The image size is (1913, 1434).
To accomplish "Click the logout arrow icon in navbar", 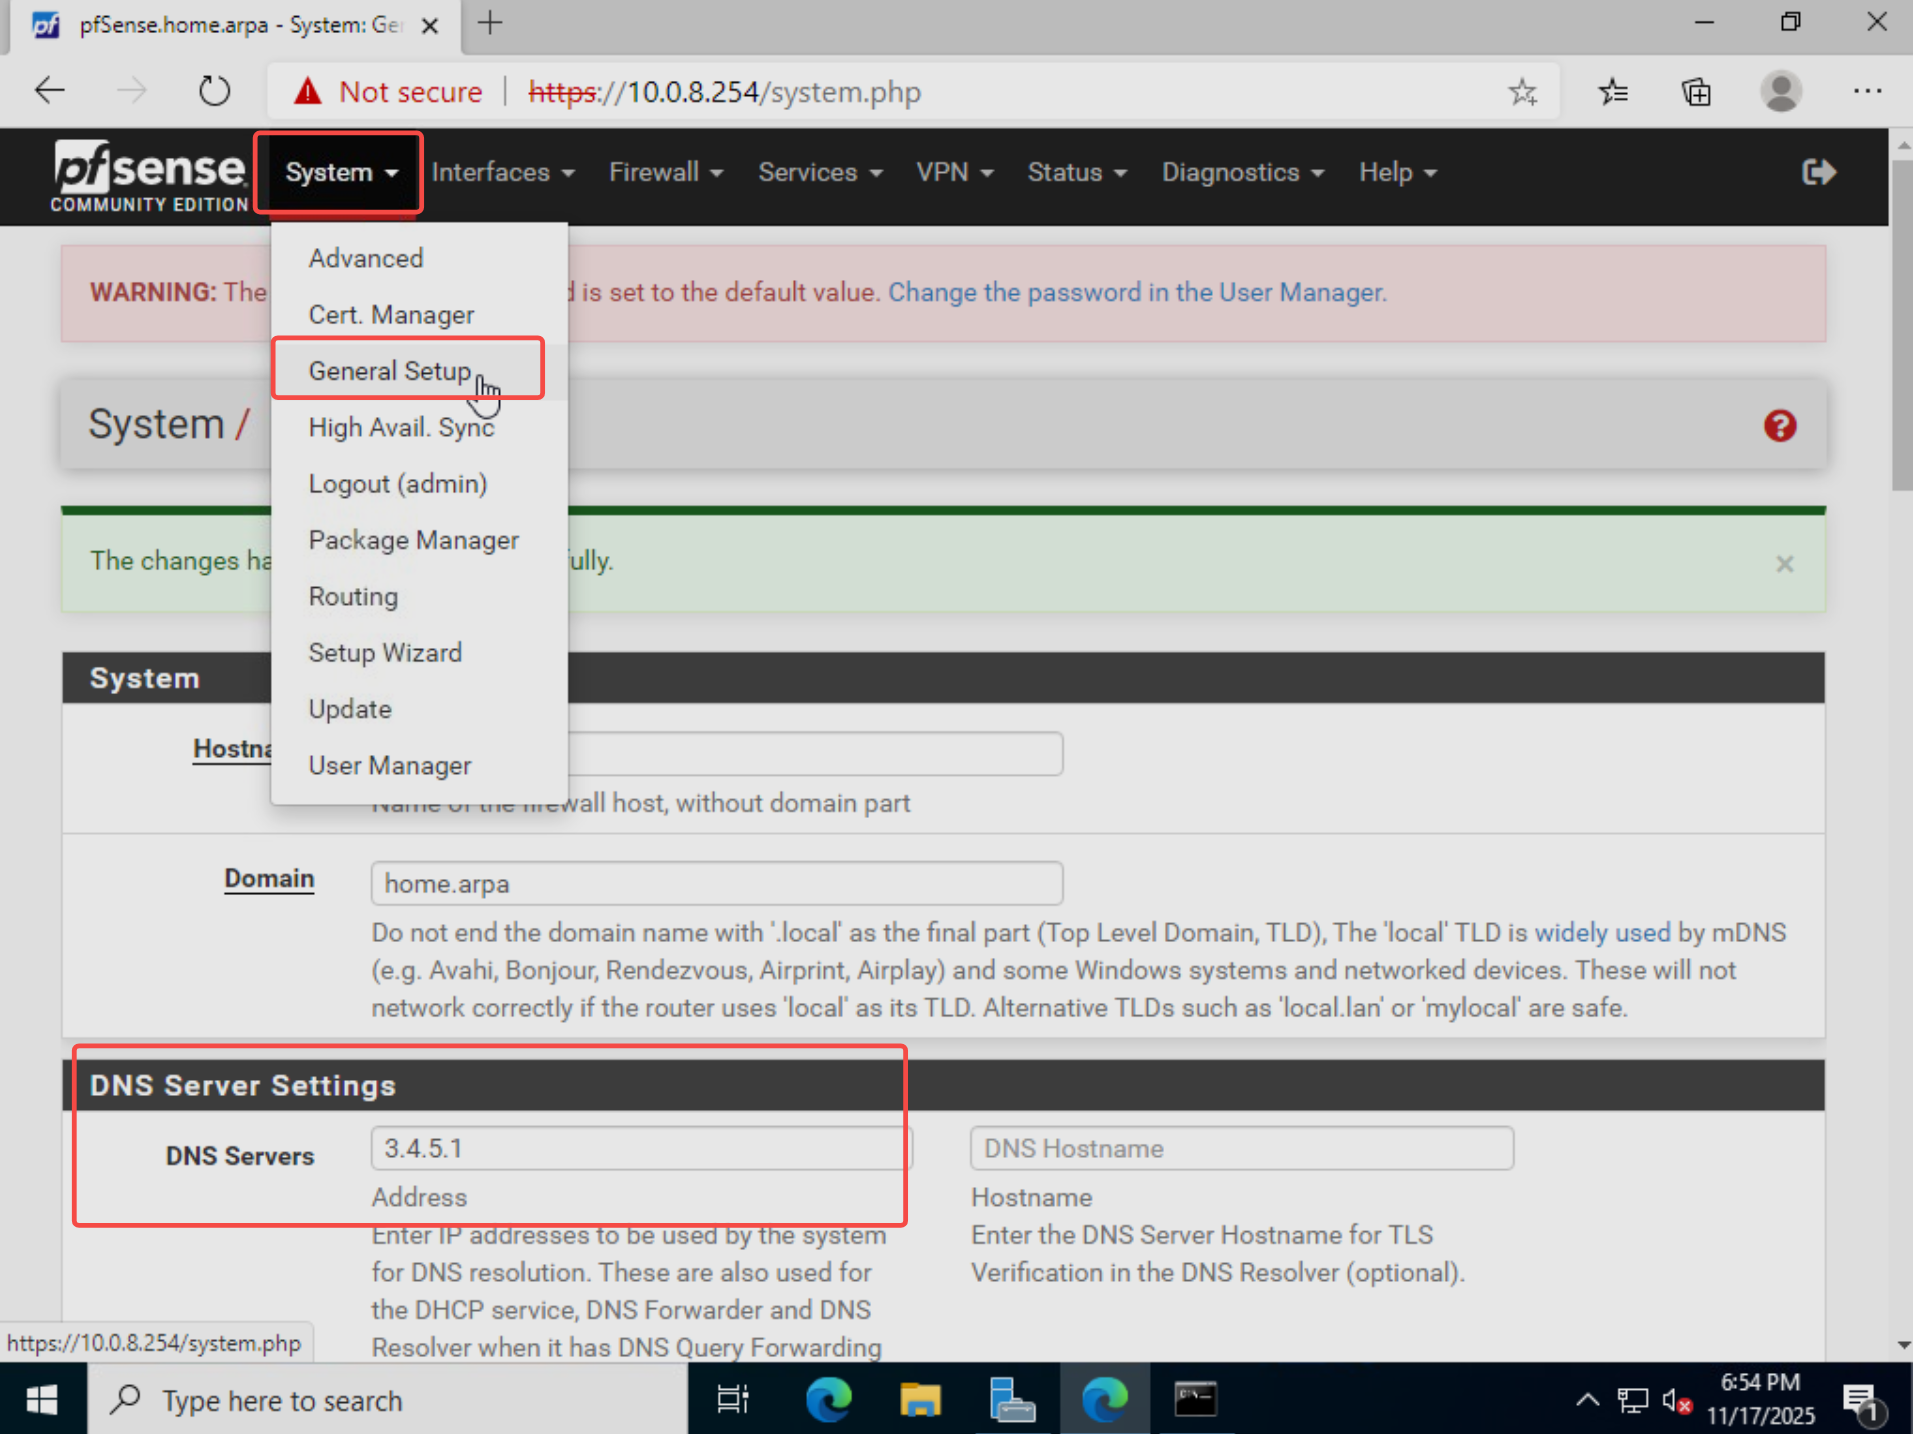I will click(x=1819, y=172).
